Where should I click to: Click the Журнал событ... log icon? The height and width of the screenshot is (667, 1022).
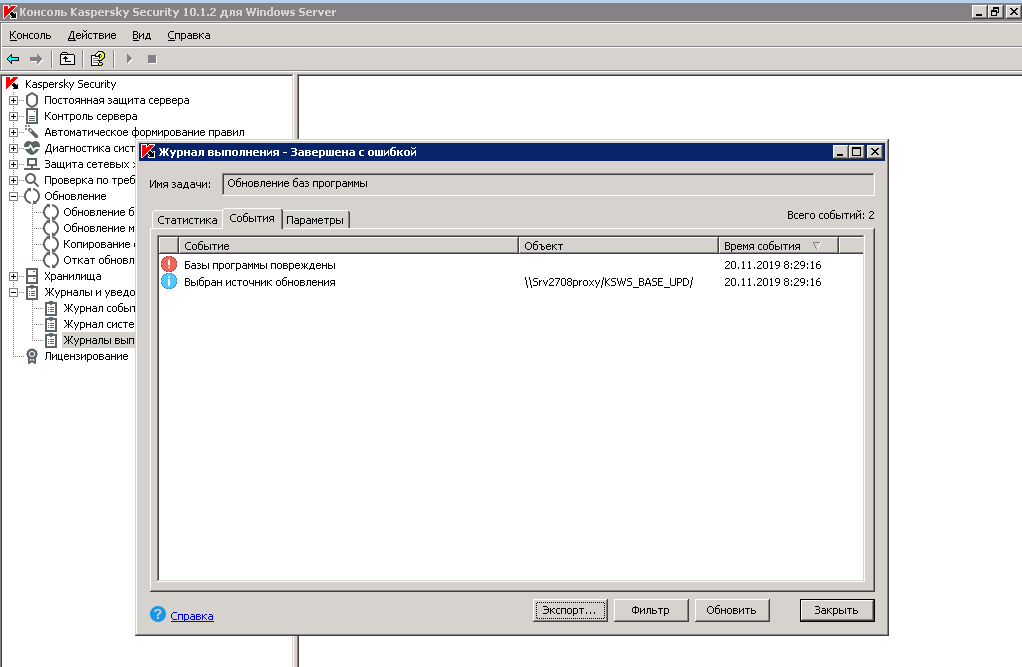point(51,308)
